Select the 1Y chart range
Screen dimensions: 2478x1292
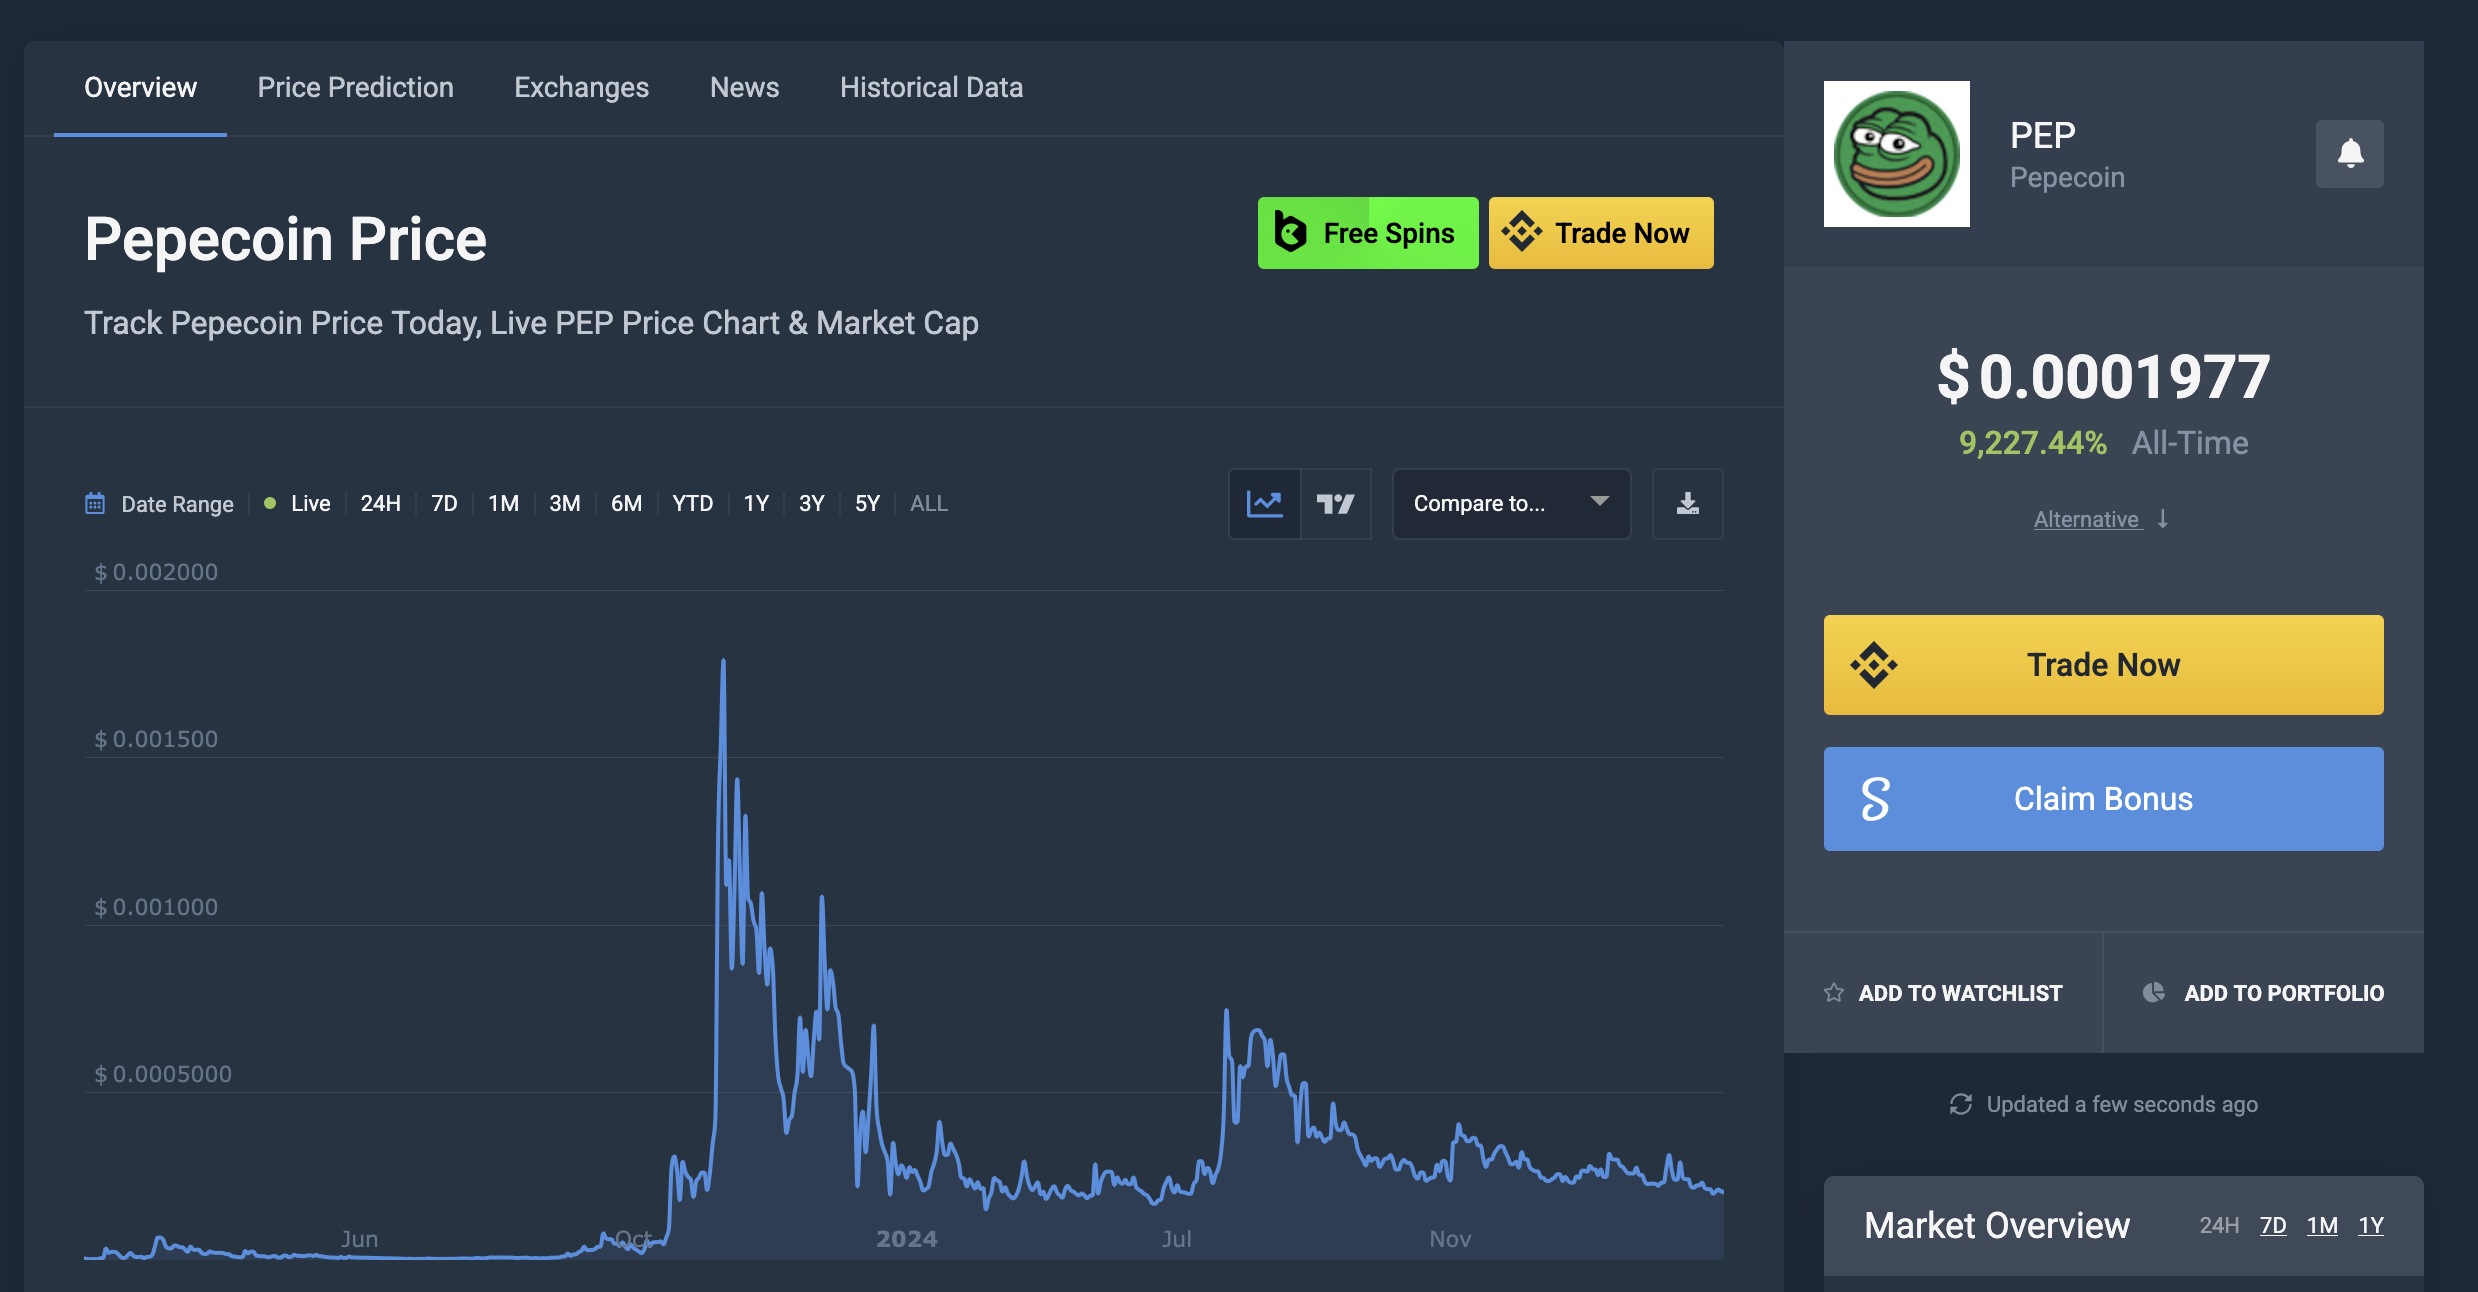click(x=756, y=504)
